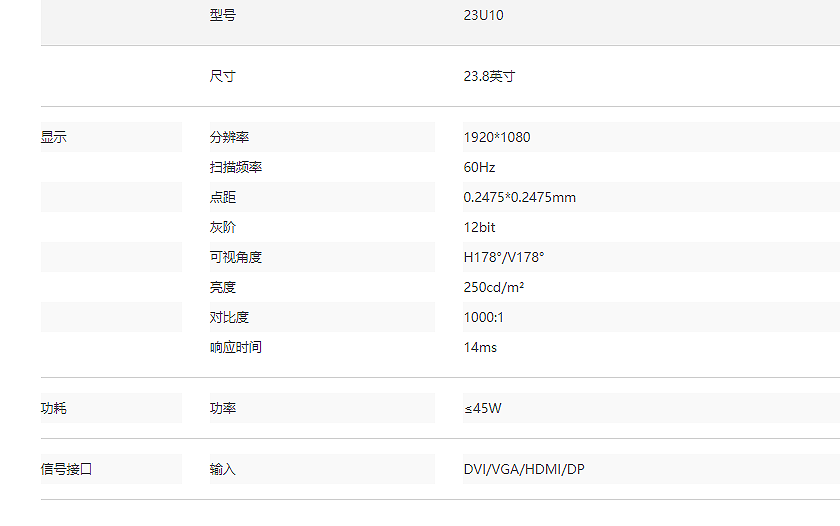This screenshot has height=526, width=840.
Task: Click the 显示 category heading
Action: [x=54, y=137]
